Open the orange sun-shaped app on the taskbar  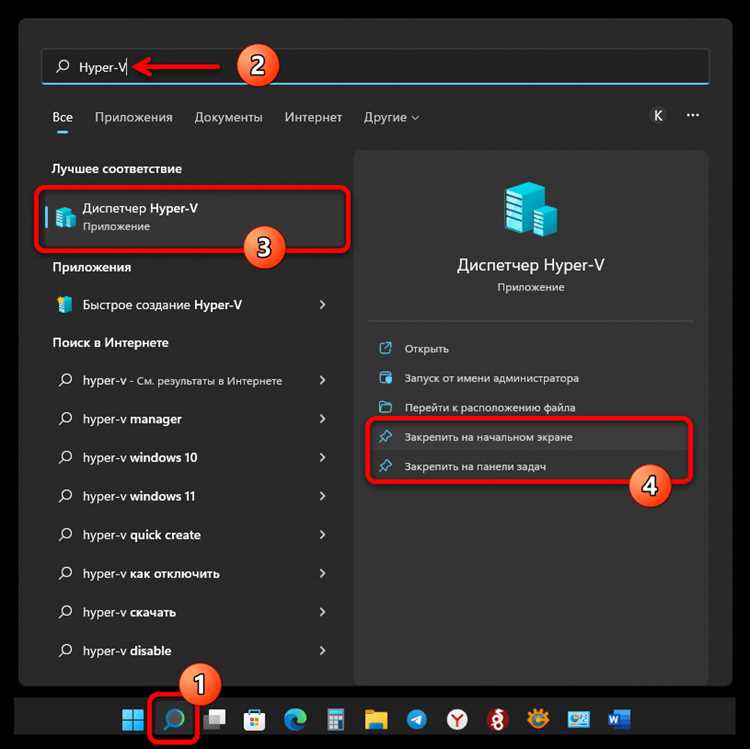(x=538, y=719)
